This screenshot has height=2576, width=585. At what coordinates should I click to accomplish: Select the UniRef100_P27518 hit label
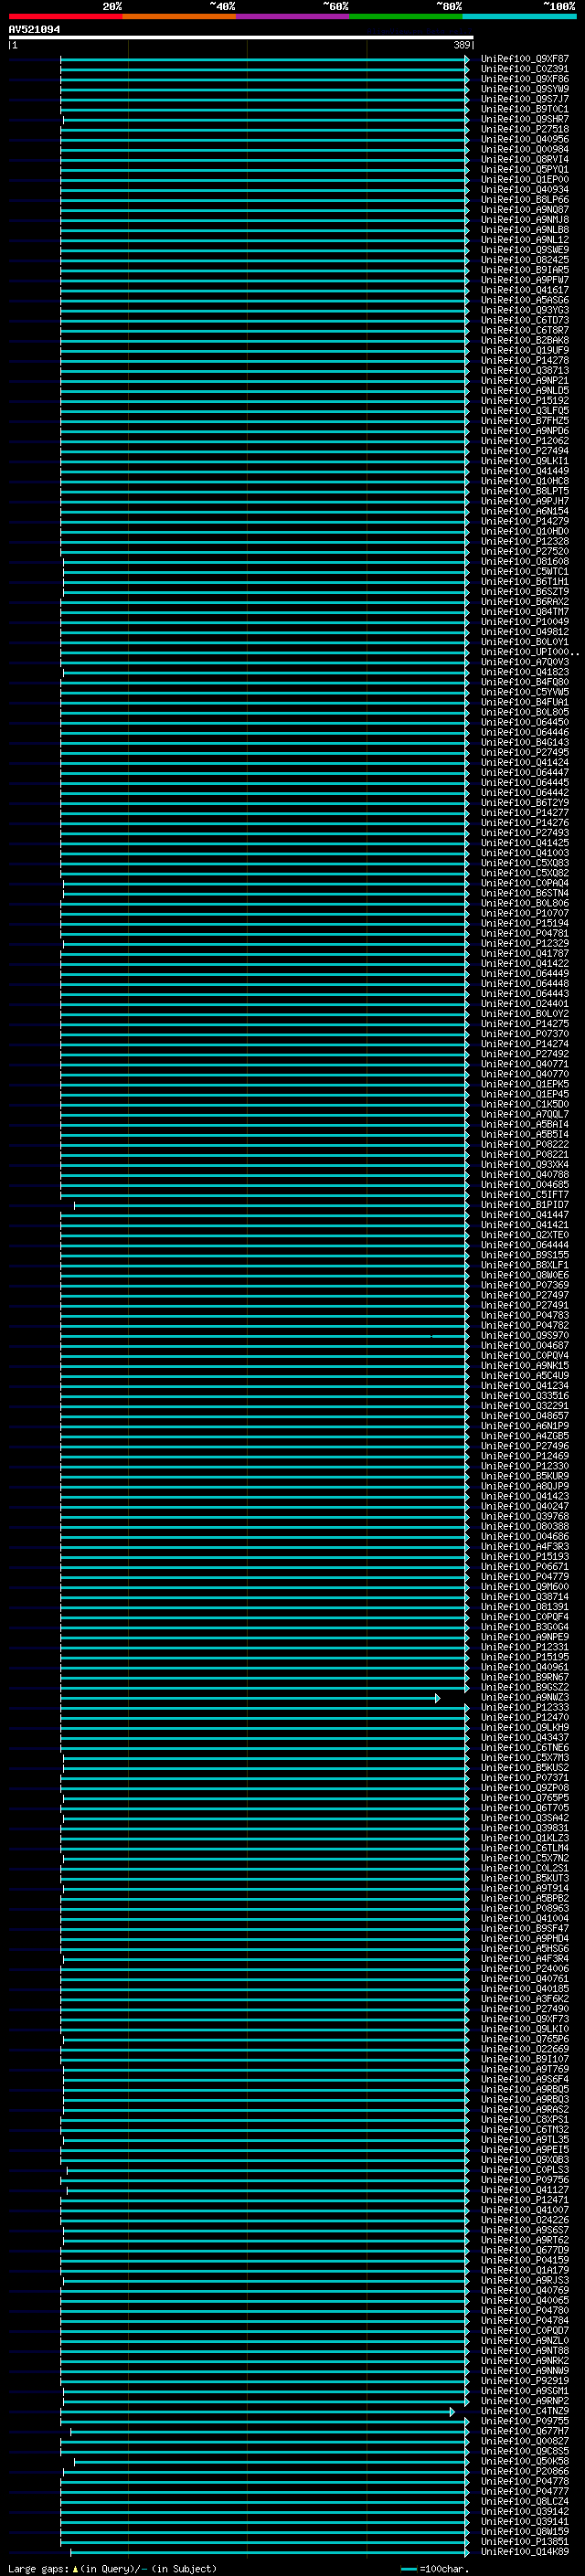point(525,129)
